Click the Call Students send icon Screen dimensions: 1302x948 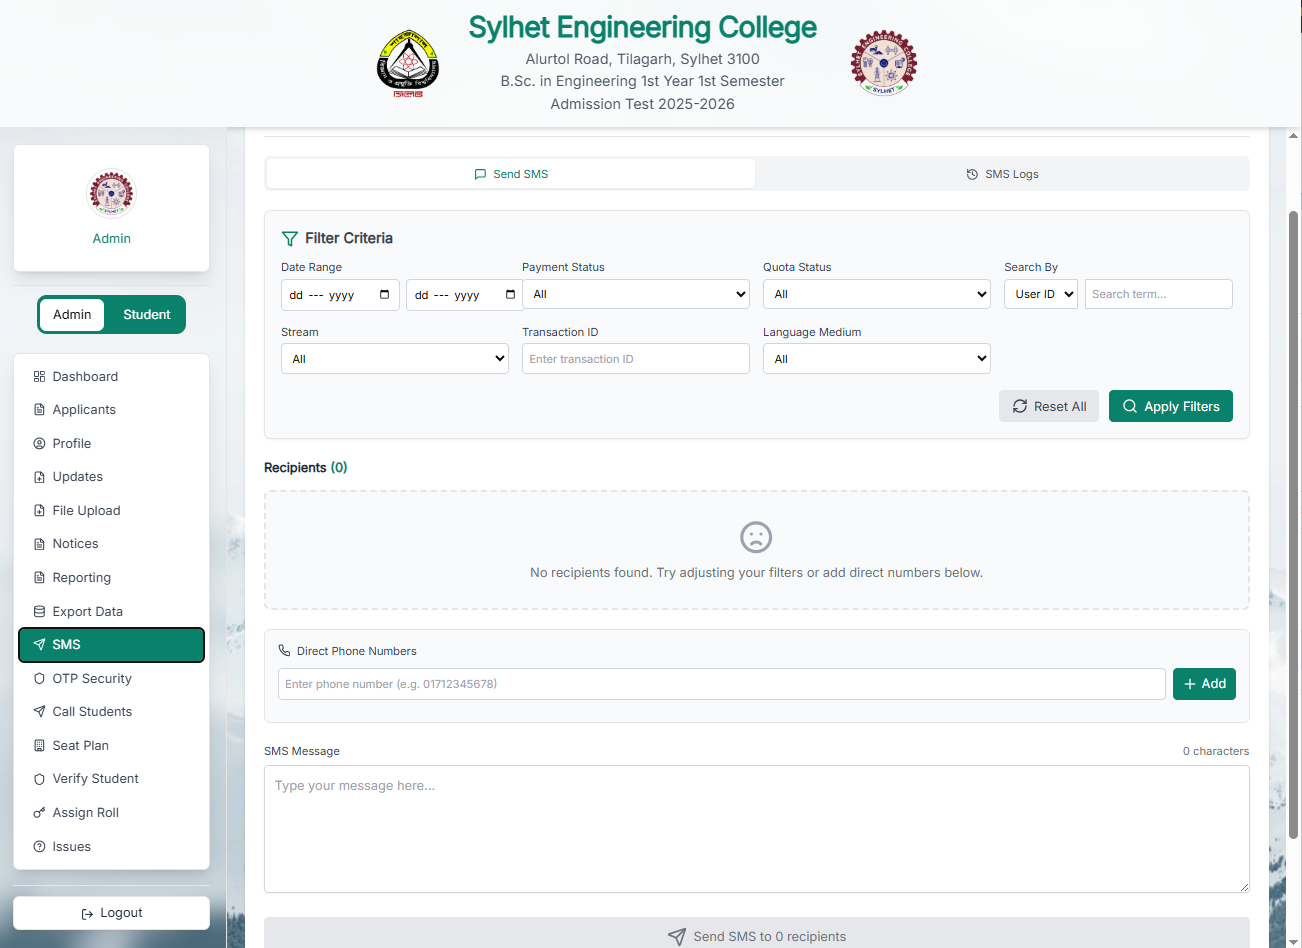pyautogui.click(x=39, y=712)
